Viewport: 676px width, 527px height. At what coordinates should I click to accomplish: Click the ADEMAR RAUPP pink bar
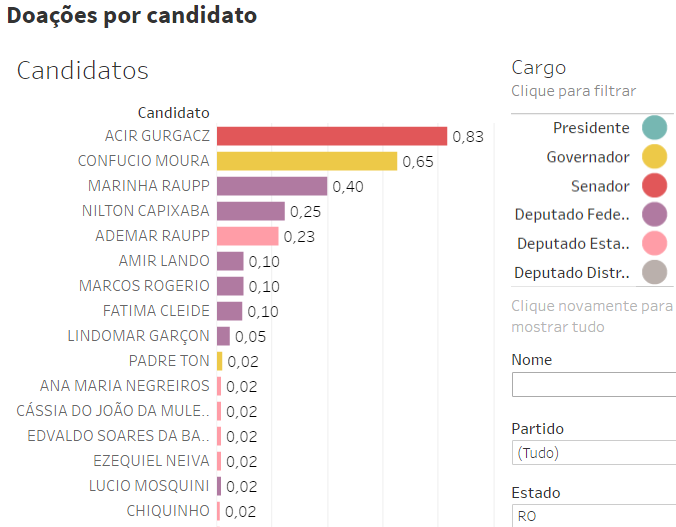247,236
